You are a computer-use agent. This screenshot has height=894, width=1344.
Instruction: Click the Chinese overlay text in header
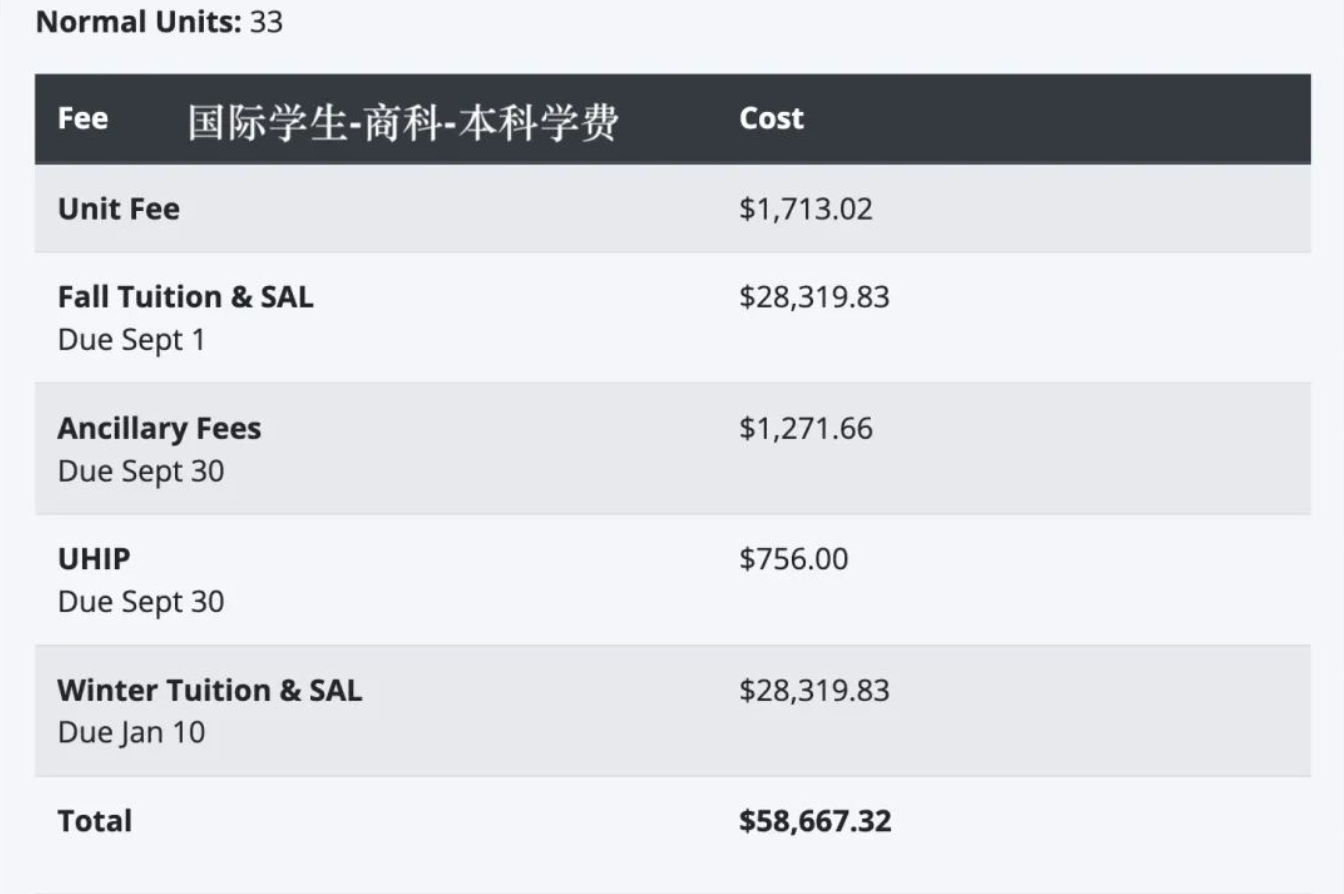pos(403,123)
